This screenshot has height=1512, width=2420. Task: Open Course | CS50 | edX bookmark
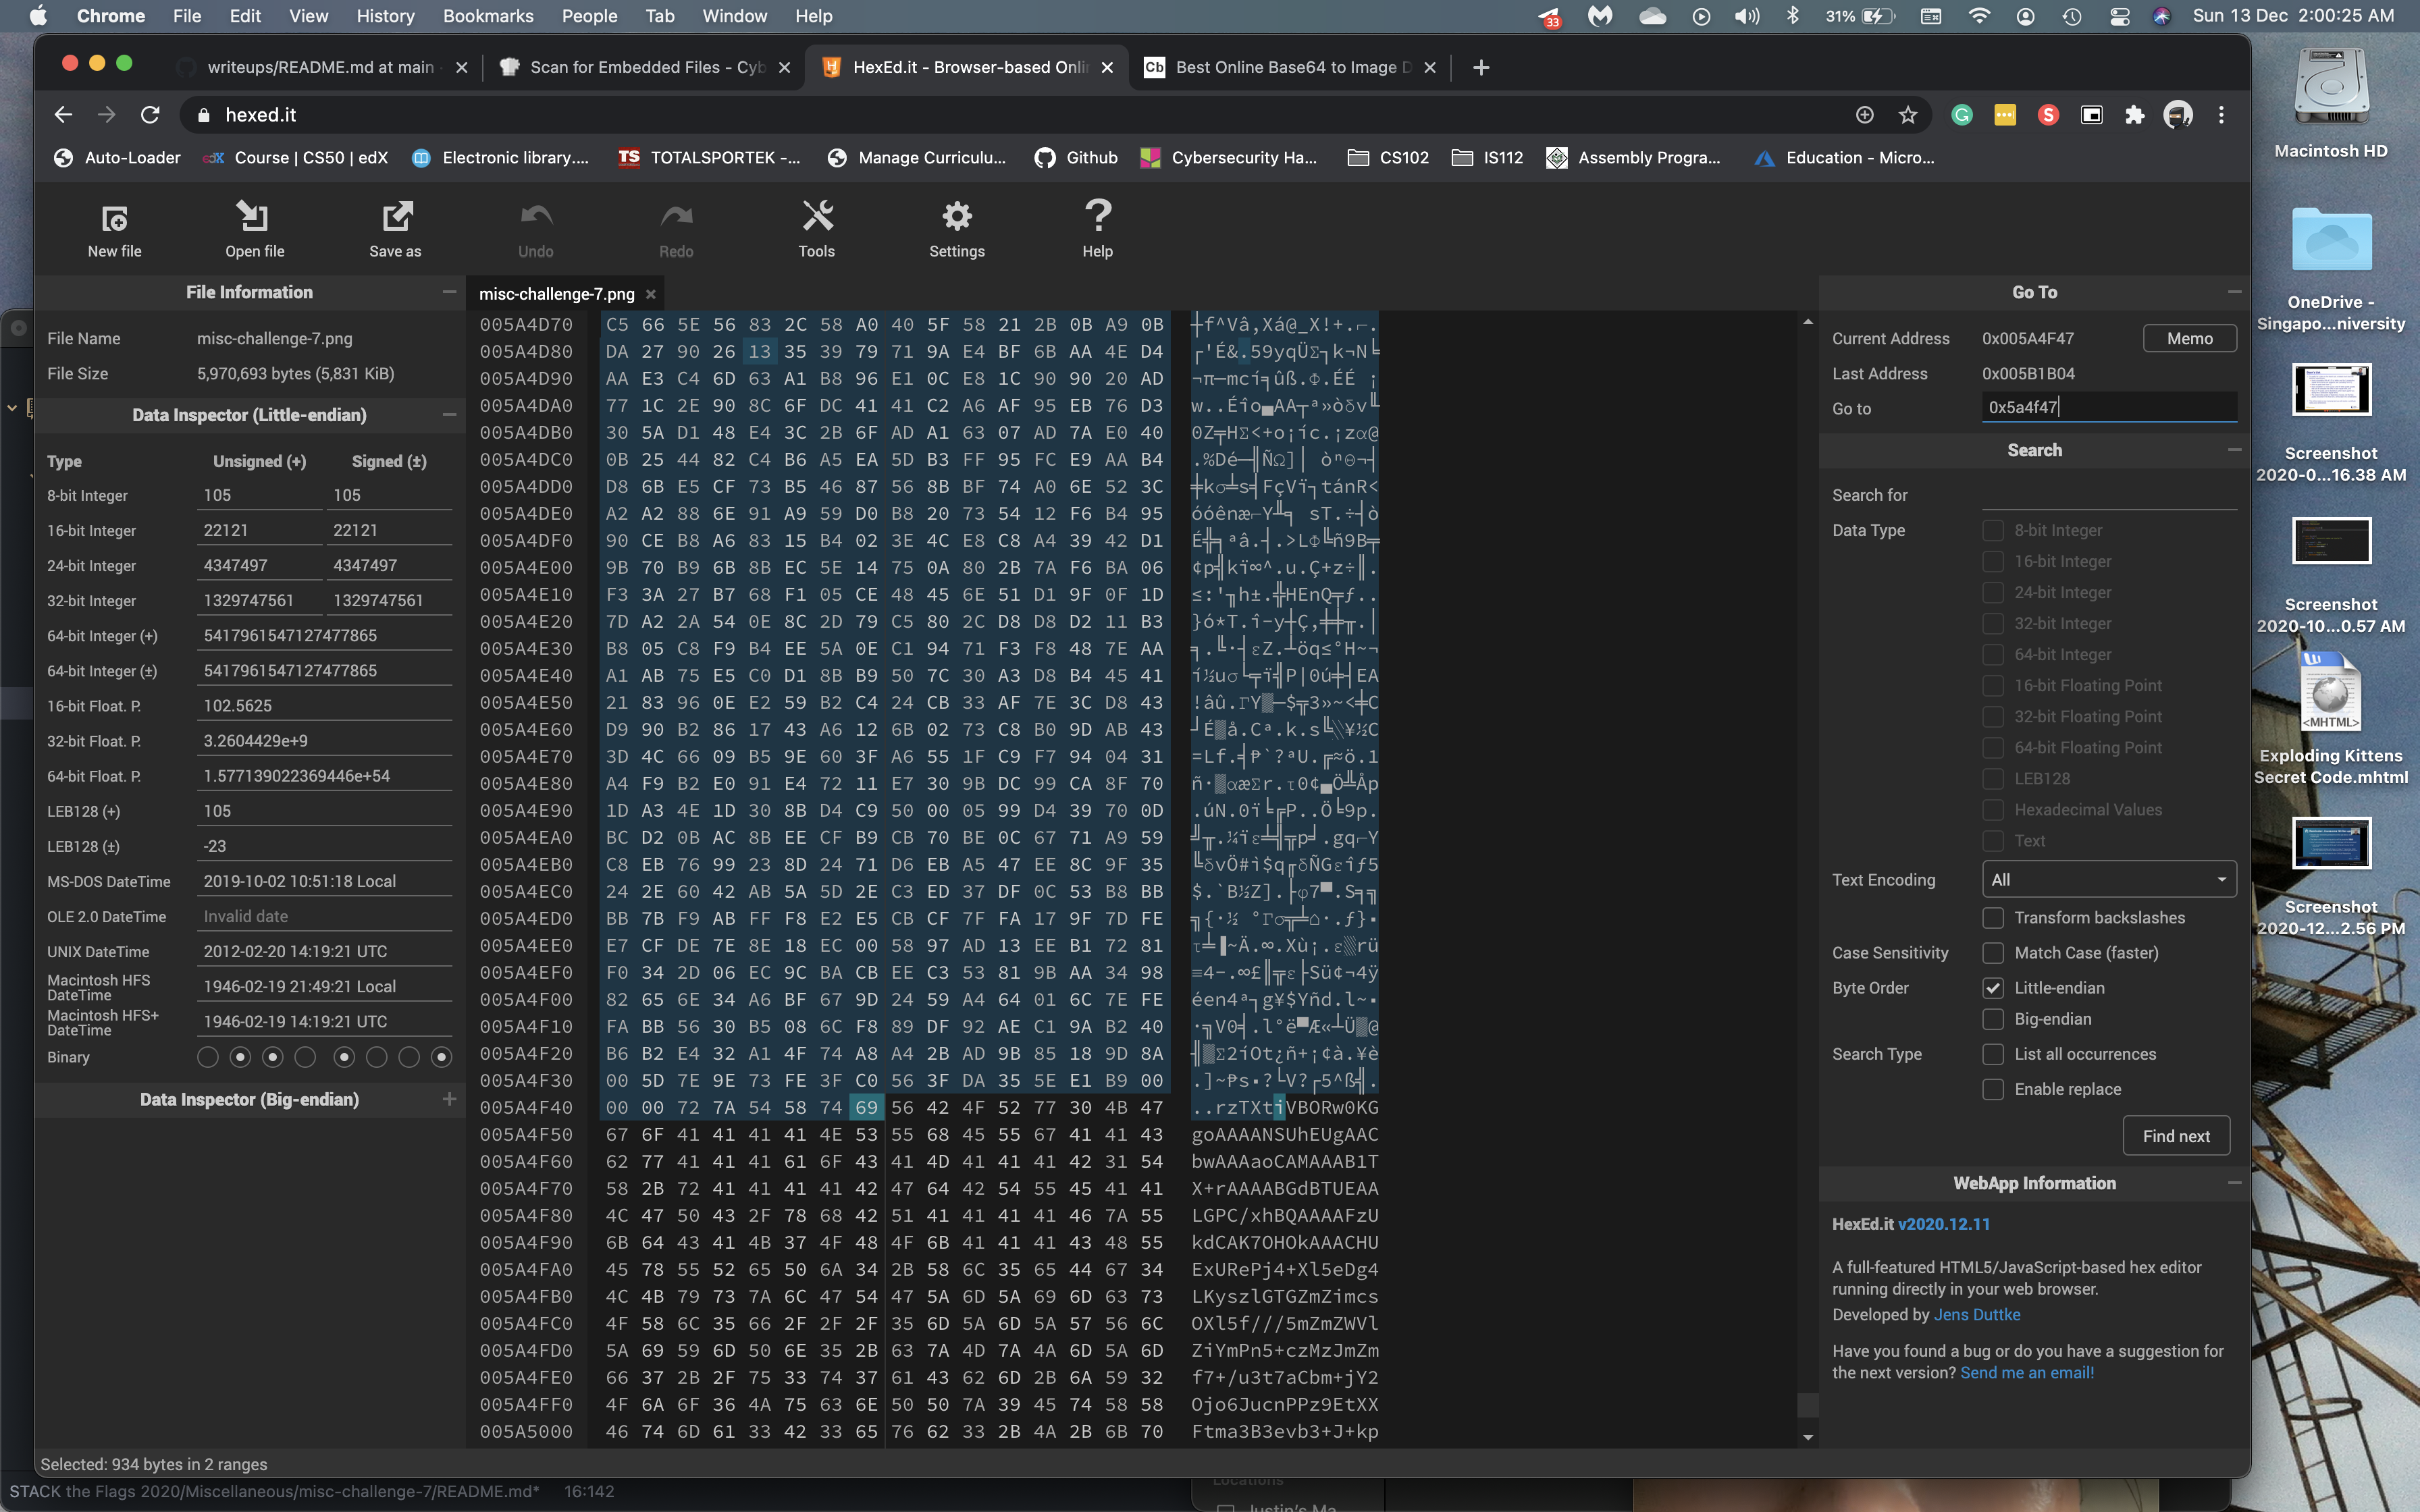click(295, 157)
